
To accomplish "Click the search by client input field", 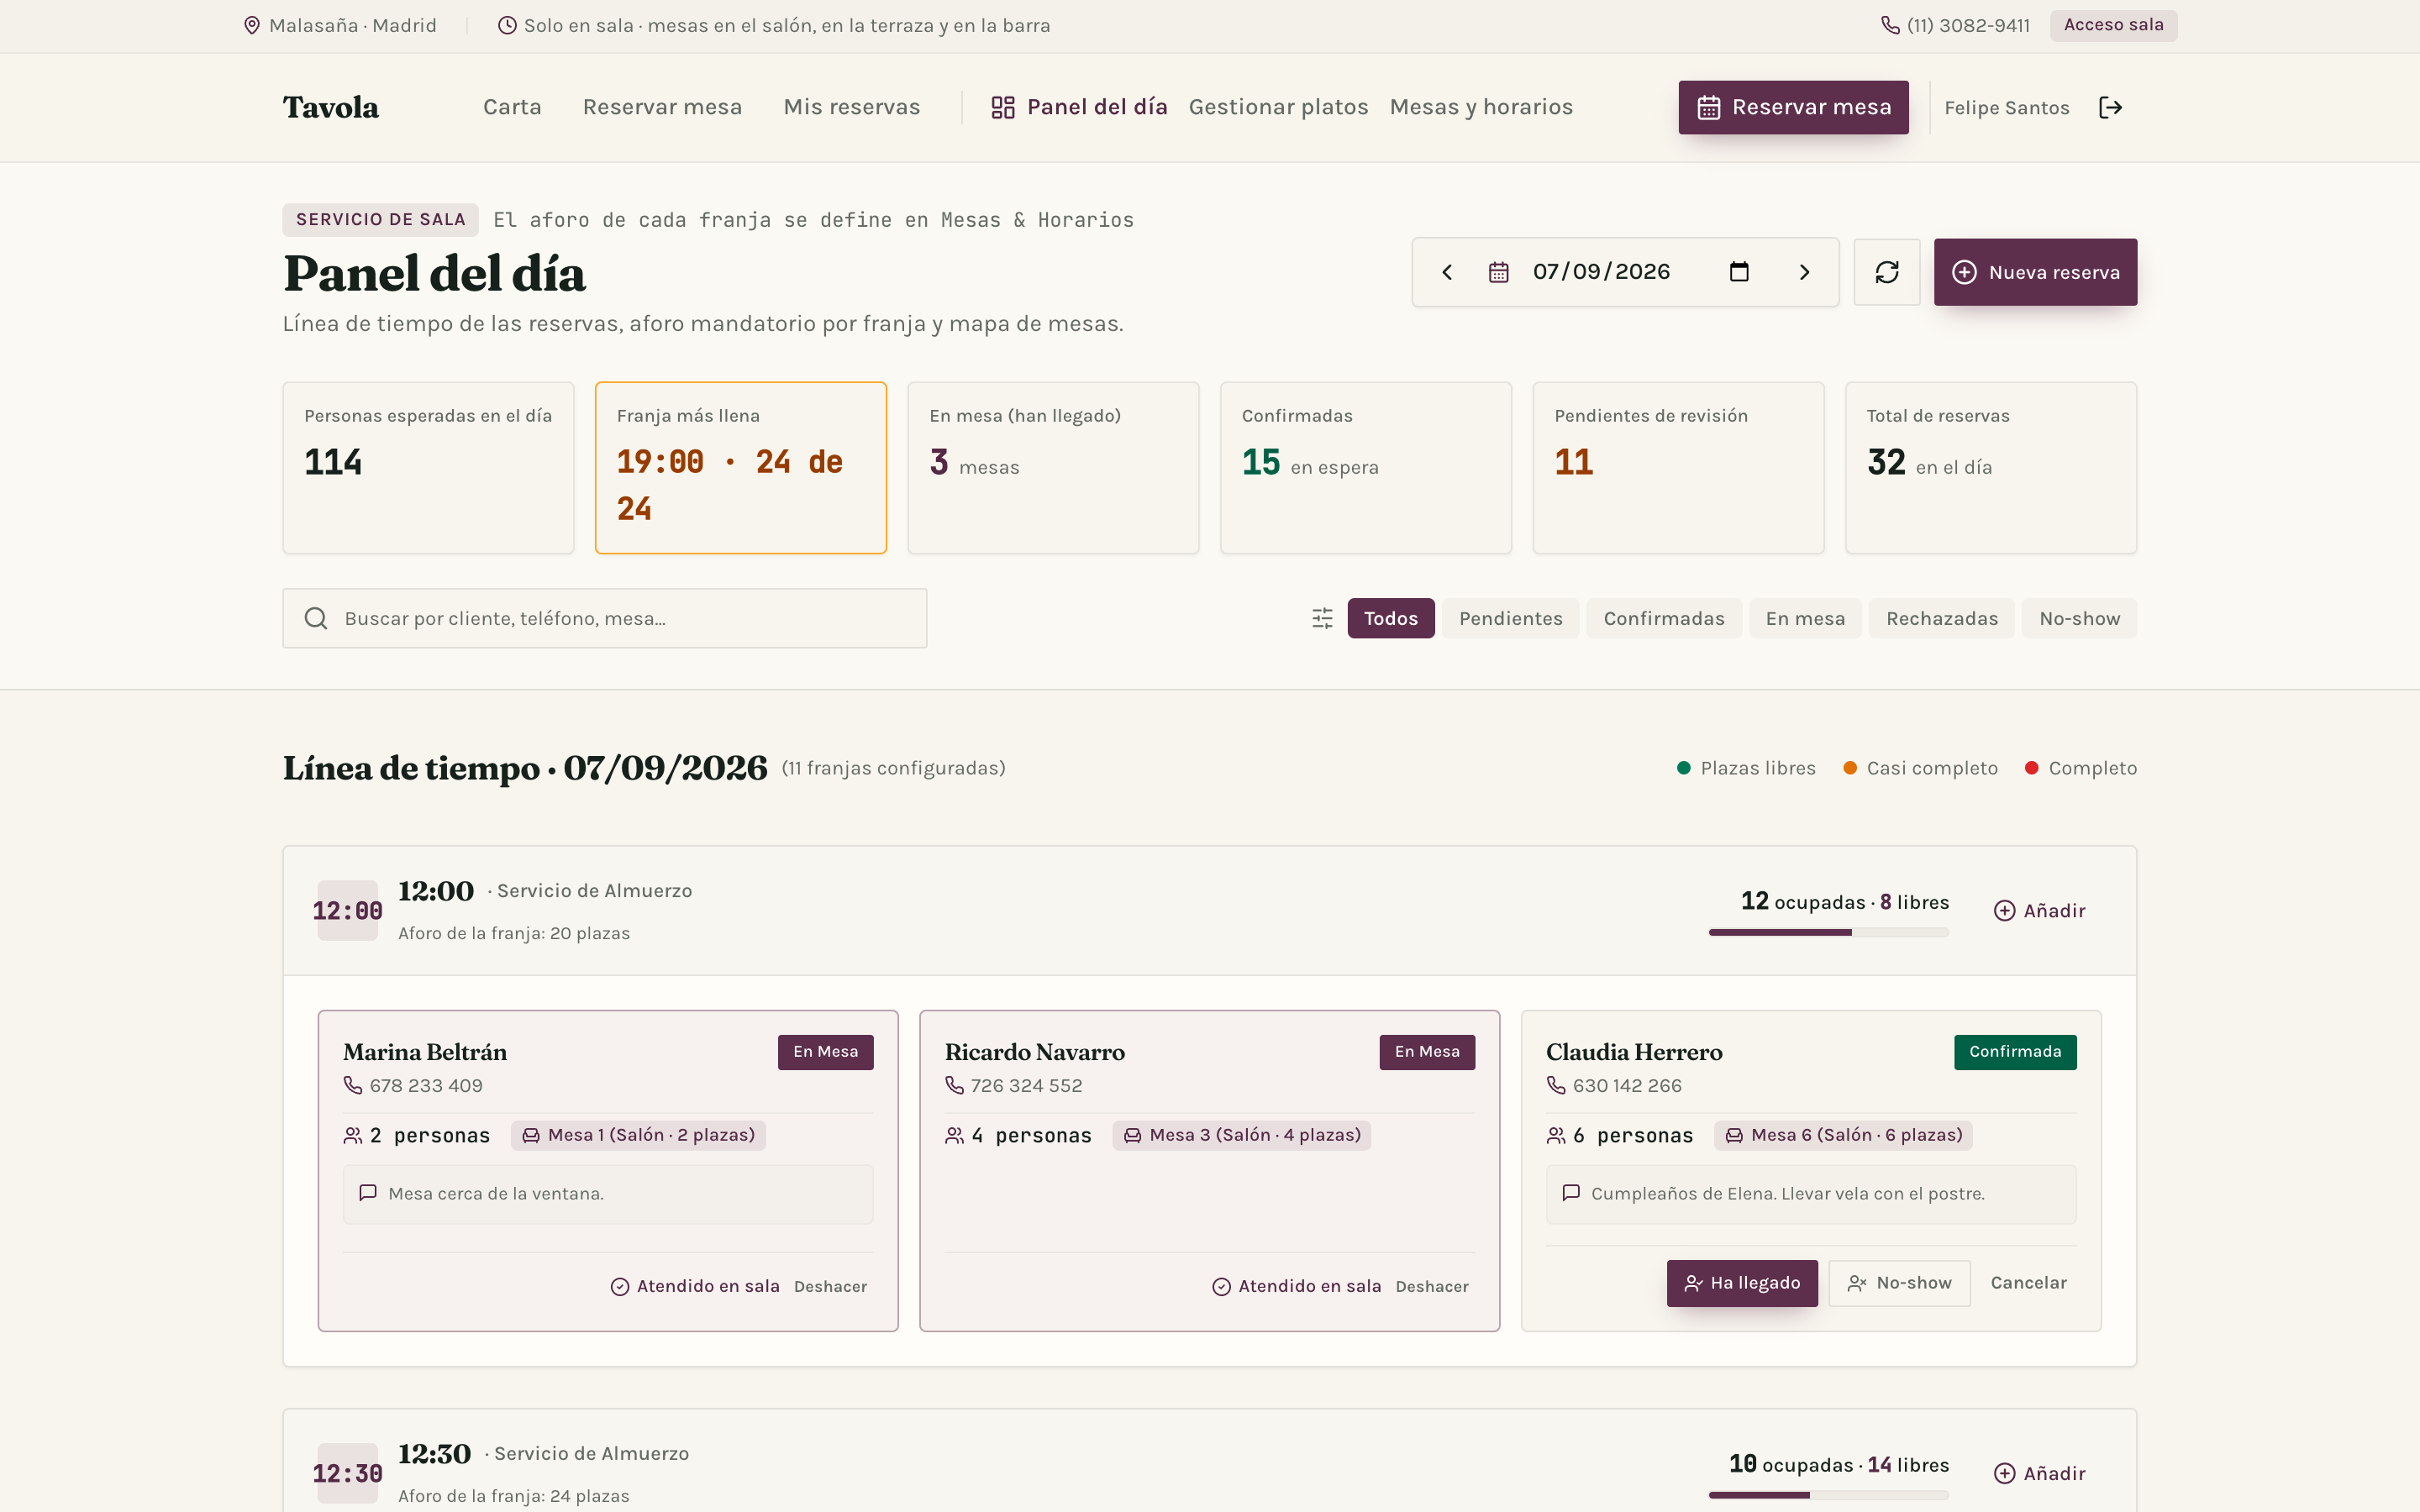I will point(604,618).
